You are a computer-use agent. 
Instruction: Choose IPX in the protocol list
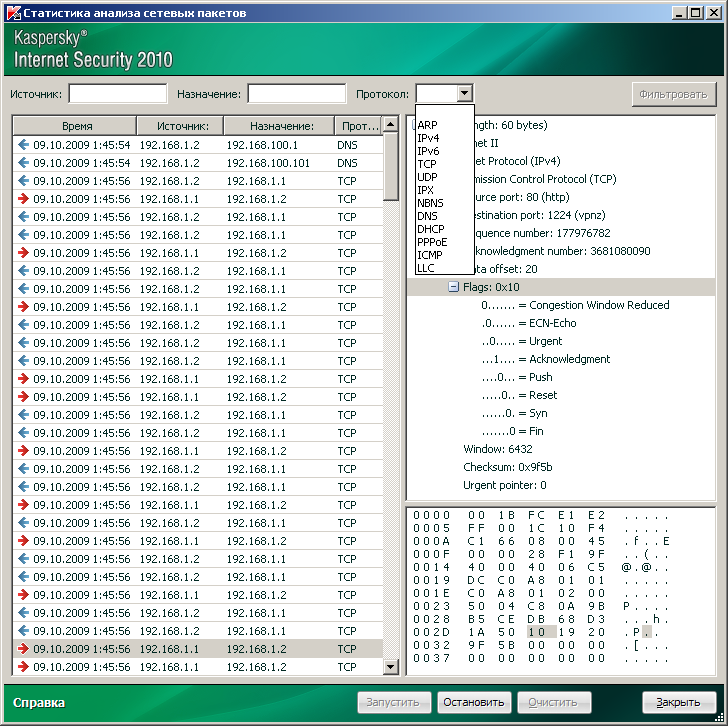pyautogui.click(x=425, y=190)
